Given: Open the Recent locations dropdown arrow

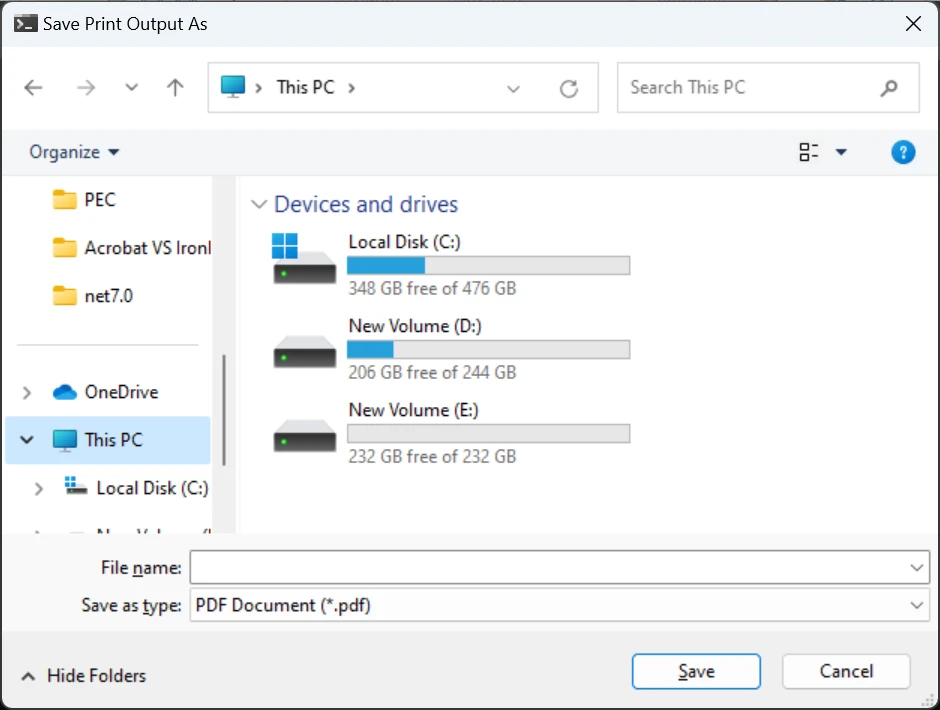Looking at the screenshot, I should [x=131, y=88].
